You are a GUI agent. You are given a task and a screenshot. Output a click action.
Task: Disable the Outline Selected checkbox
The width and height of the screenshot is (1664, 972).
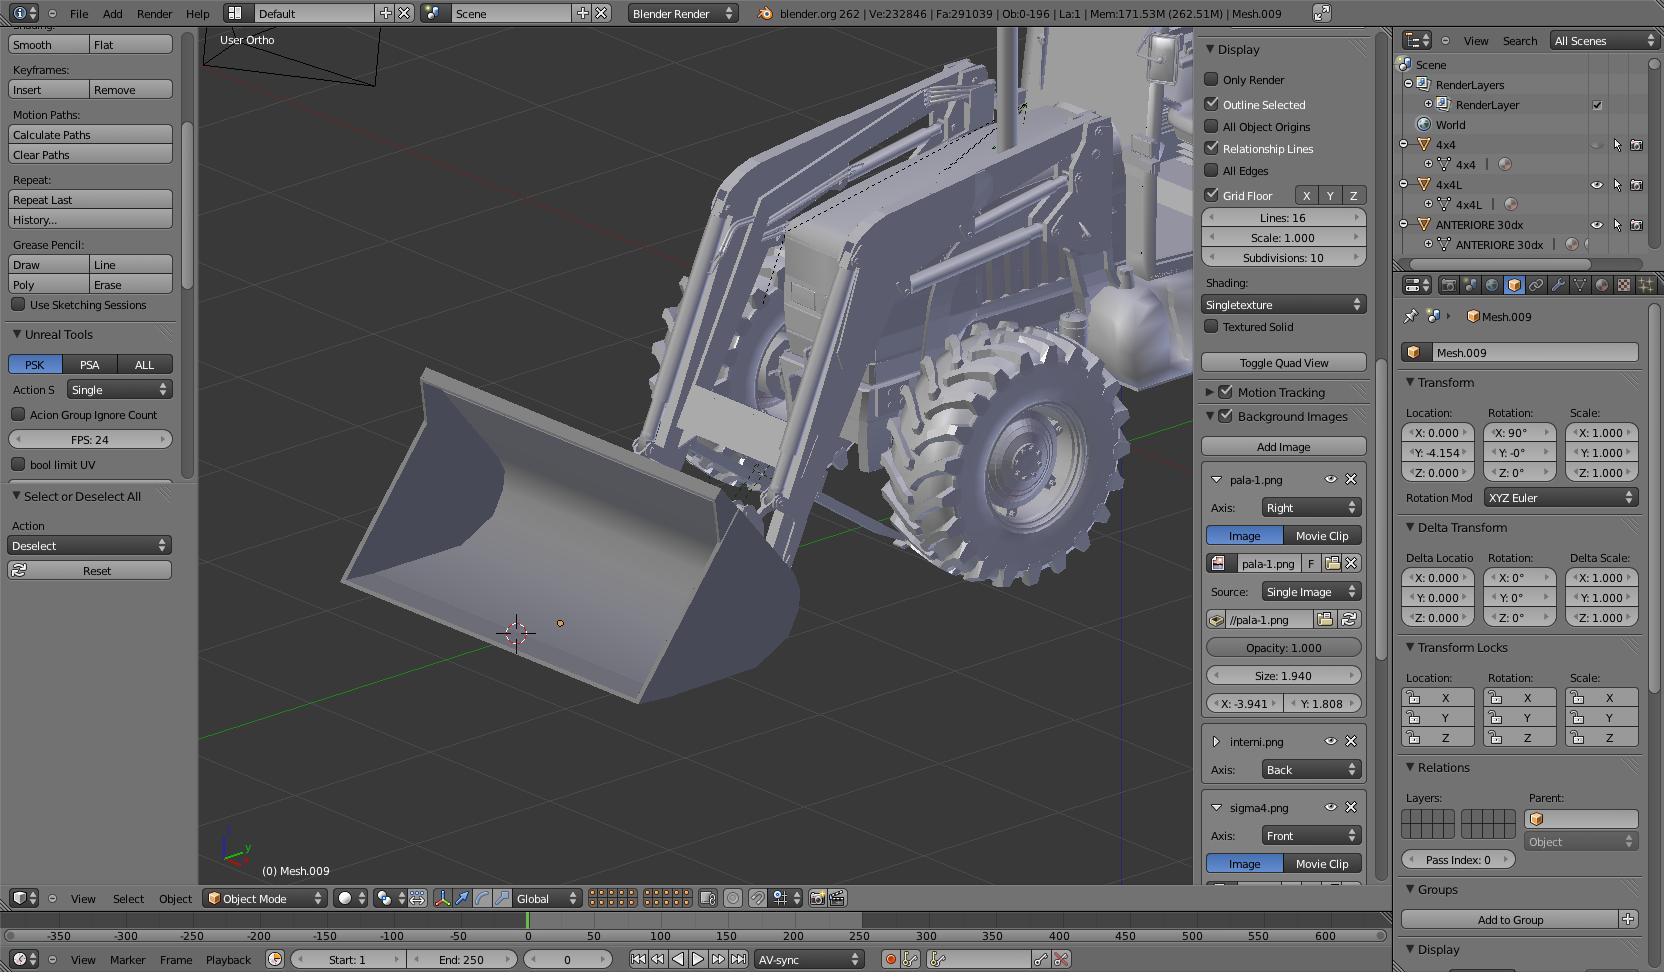tap(1211, 104)
